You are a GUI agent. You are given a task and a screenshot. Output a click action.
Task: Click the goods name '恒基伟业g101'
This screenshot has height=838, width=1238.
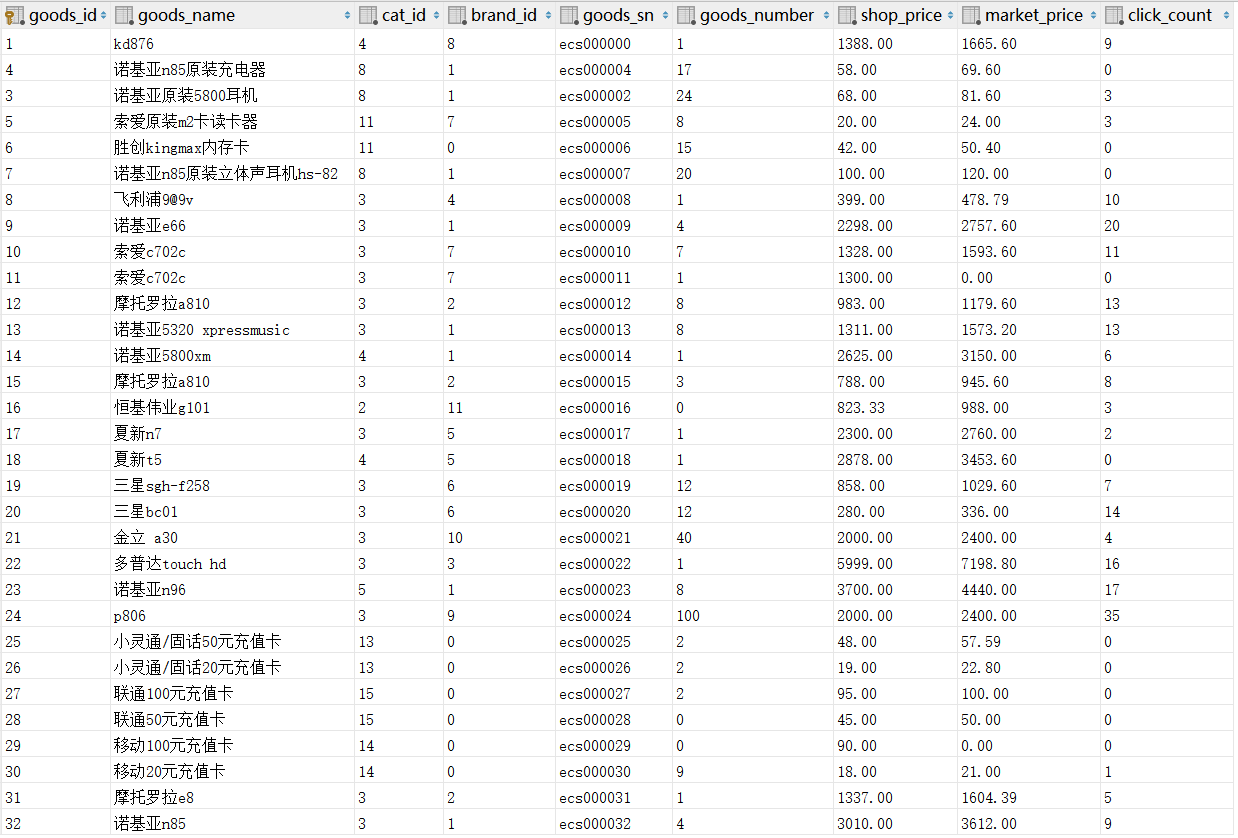(162, 408)
